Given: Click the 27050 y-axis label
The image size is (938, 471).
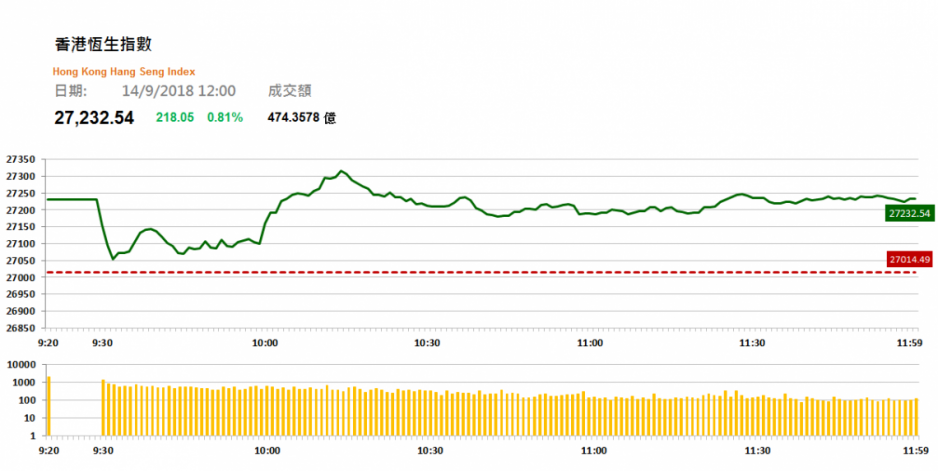Looking at the screenshot, I should 20,261.
